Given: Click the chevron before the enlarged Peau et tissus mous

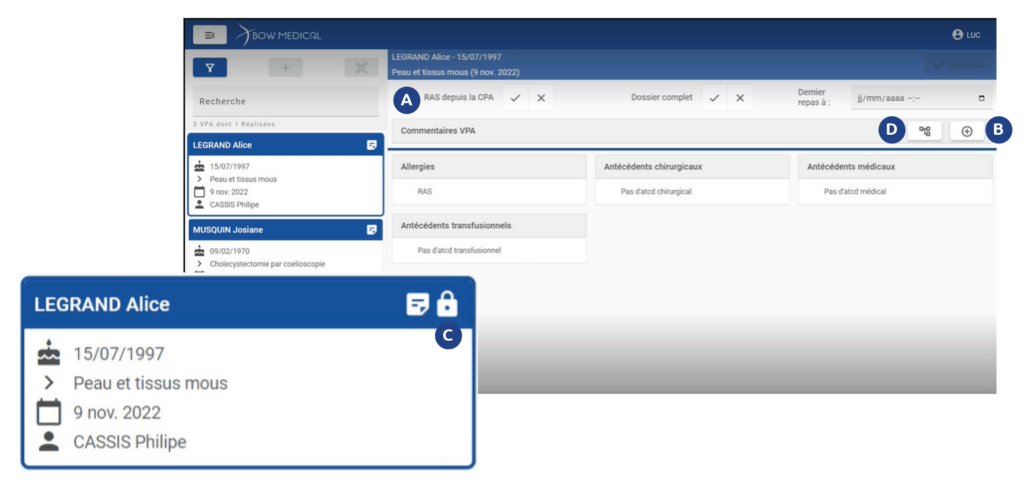Looking at the screenshot, I should tap(49, 383).
